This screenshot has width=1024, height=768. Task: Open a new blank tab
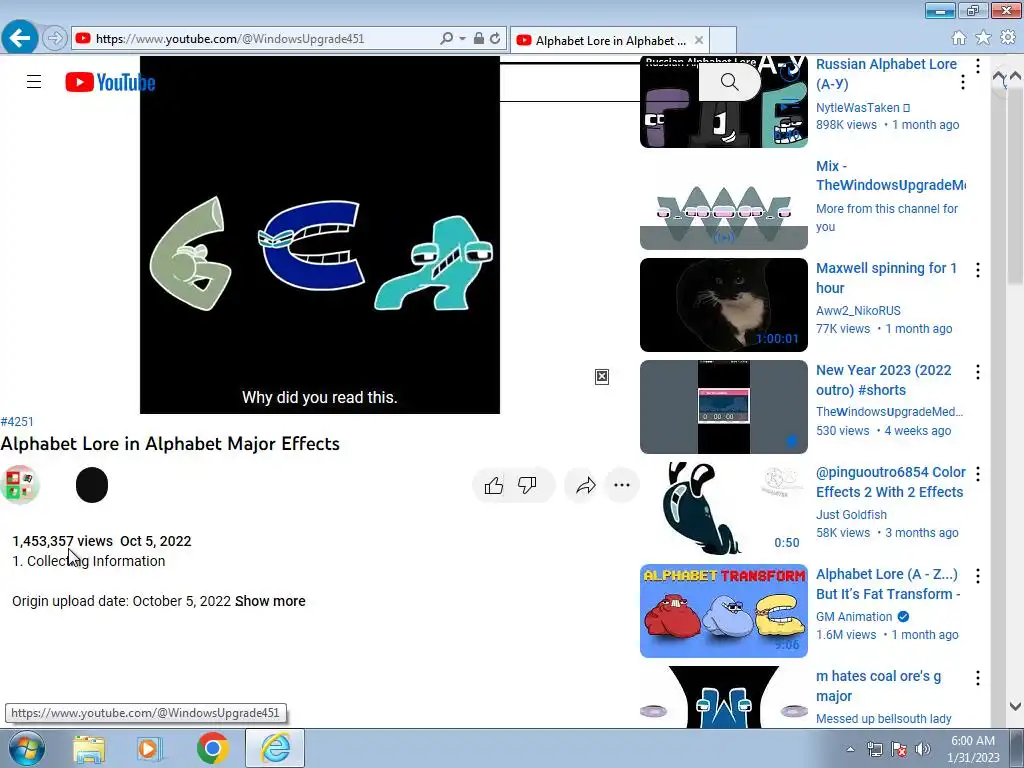723,40
